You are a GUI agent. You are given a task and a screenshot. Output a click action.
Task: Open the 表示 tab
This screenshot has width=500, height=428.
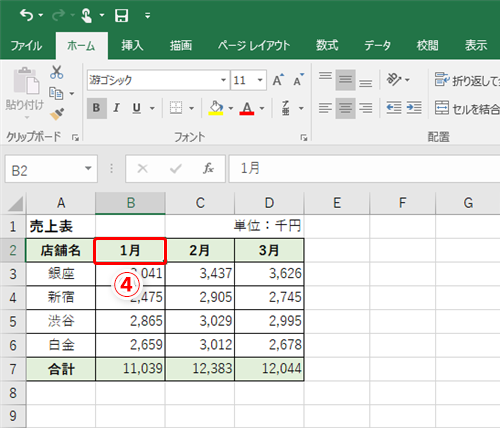click(476, 45)
